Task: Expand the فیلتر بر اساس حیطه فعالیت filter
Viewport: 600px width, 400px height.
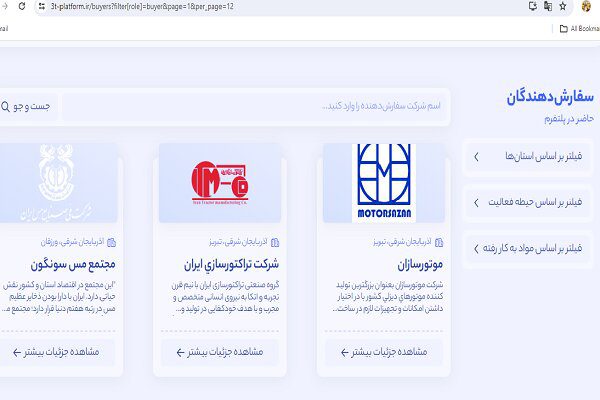Action: (528, 202)
